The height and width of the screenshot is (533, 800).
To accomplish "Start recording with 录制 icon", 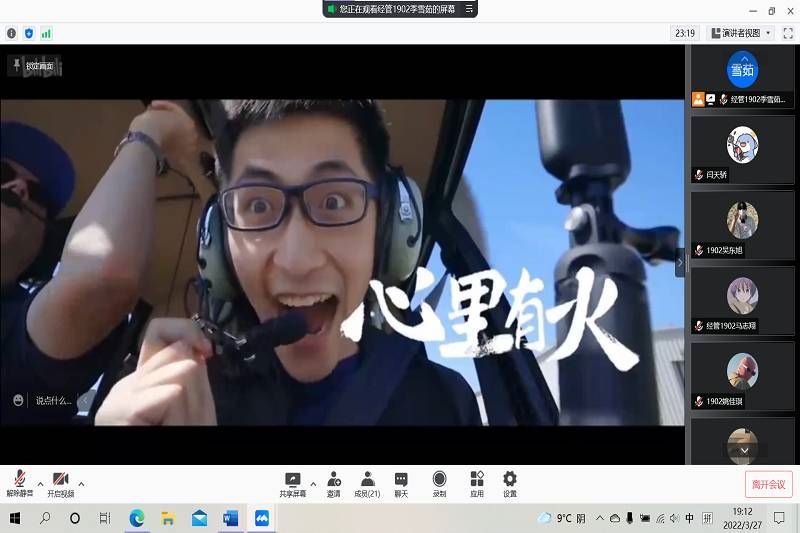I will tap(439, 483).
